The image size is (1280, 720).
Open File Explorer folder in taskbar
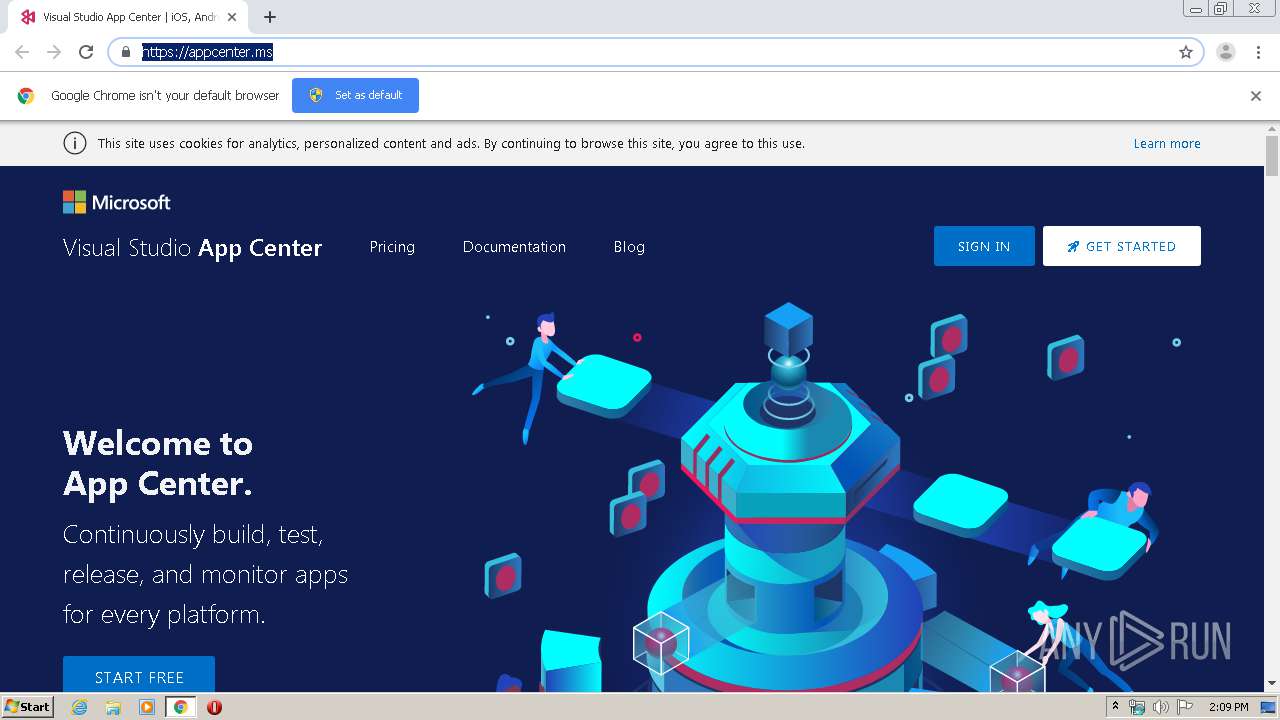tap(113, 707)
